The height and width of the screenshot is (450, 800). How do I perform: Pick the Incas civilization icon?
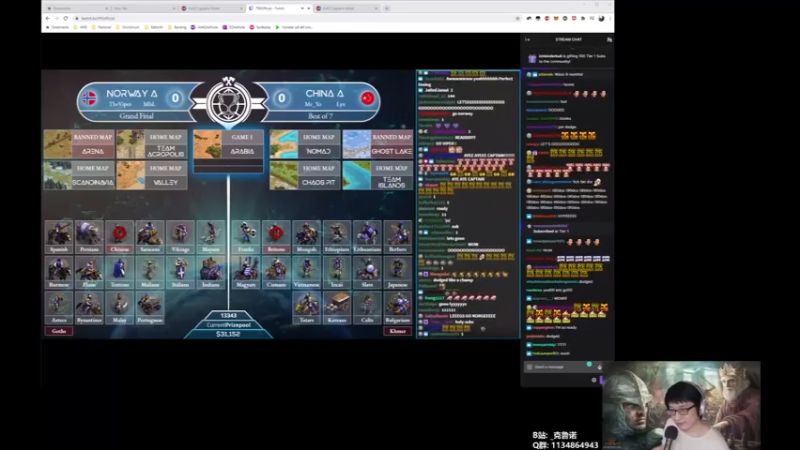337,272
